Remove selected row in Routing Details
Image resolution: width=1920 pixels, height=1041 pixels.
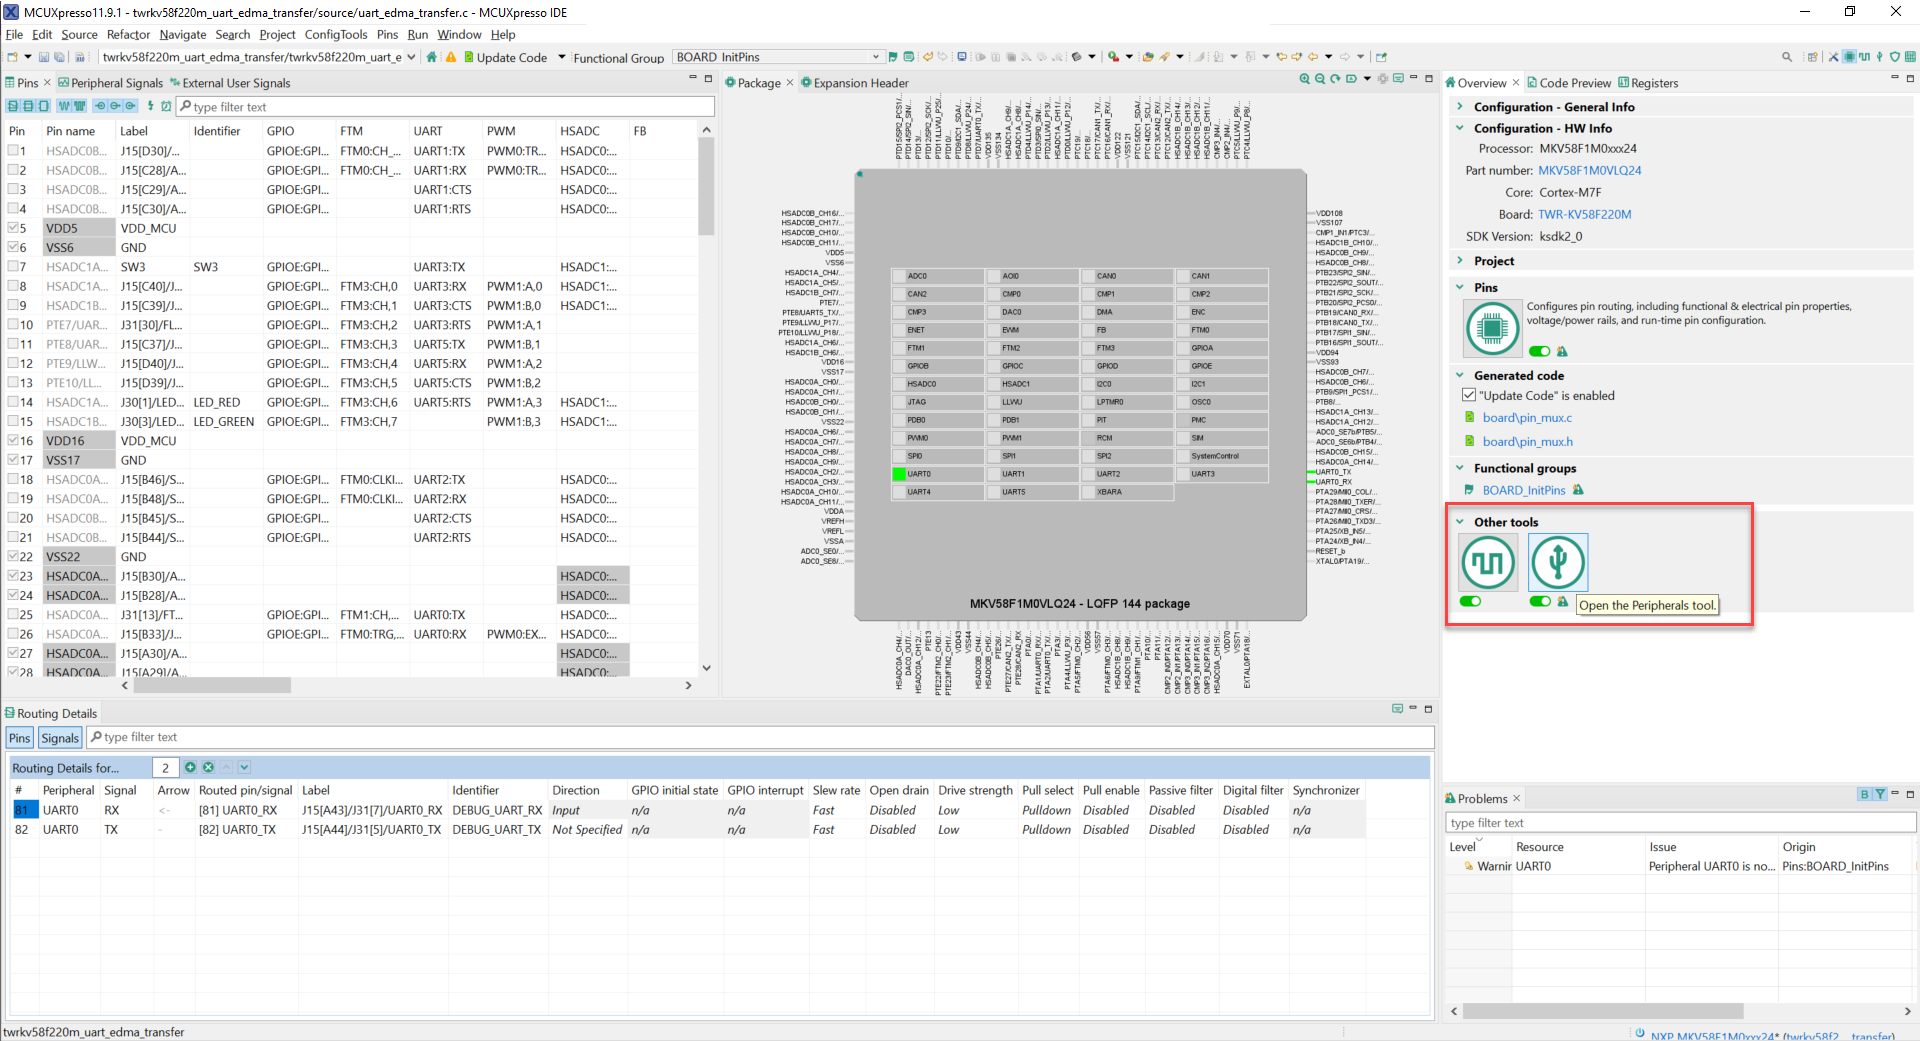[208, 767]
